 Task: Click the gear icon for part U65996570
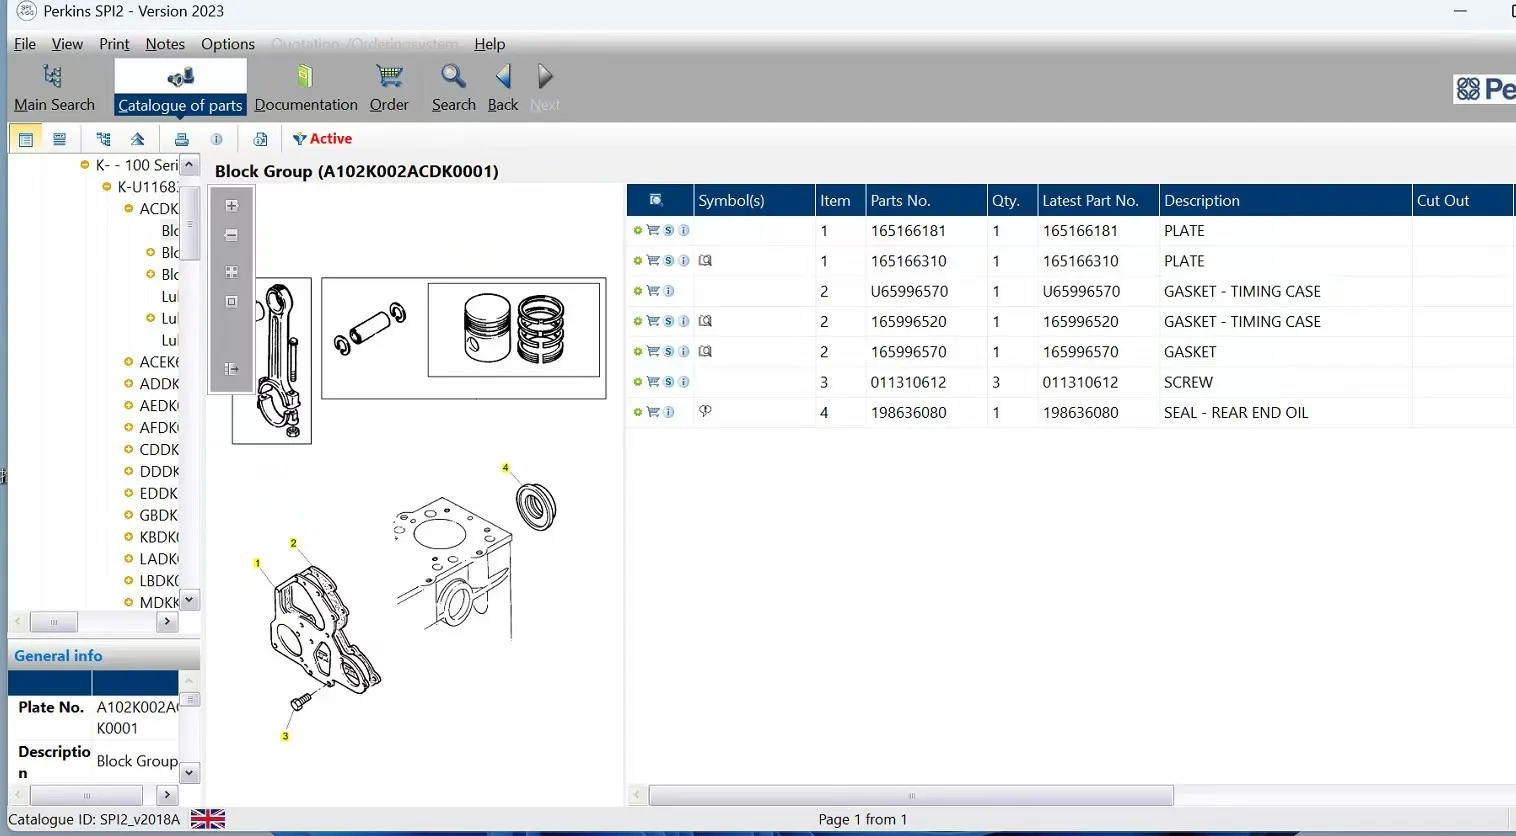coord(638,291)
